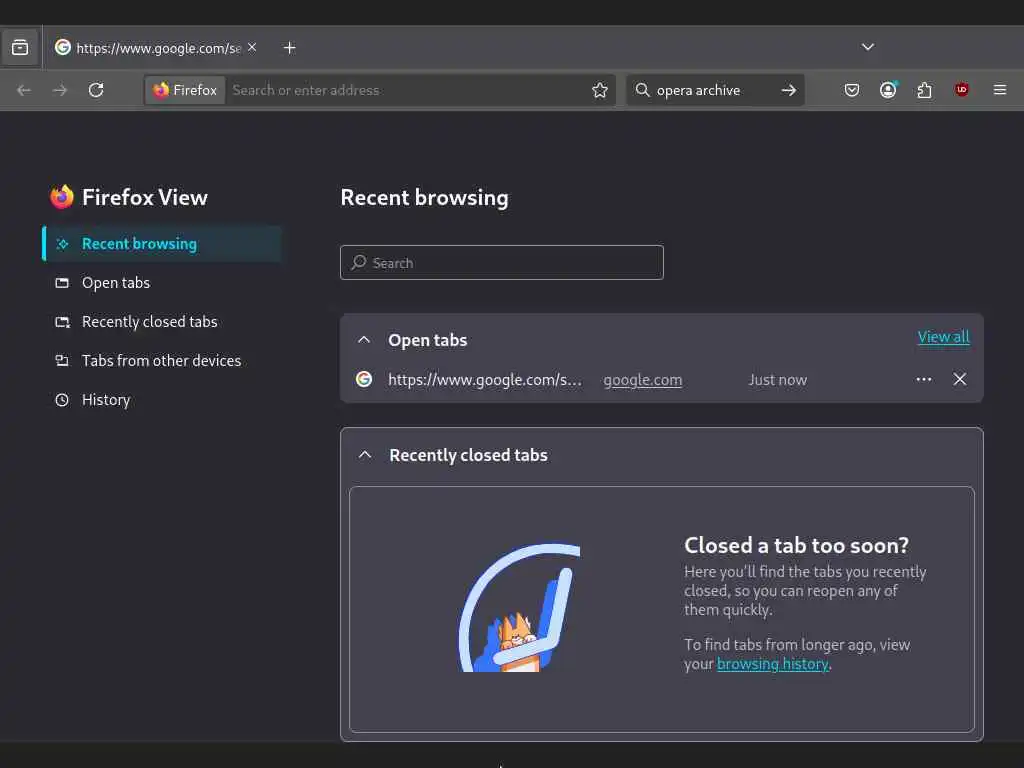Click the google.com domain link
This screenshot has height=768, width=1024.
(643, 379)
